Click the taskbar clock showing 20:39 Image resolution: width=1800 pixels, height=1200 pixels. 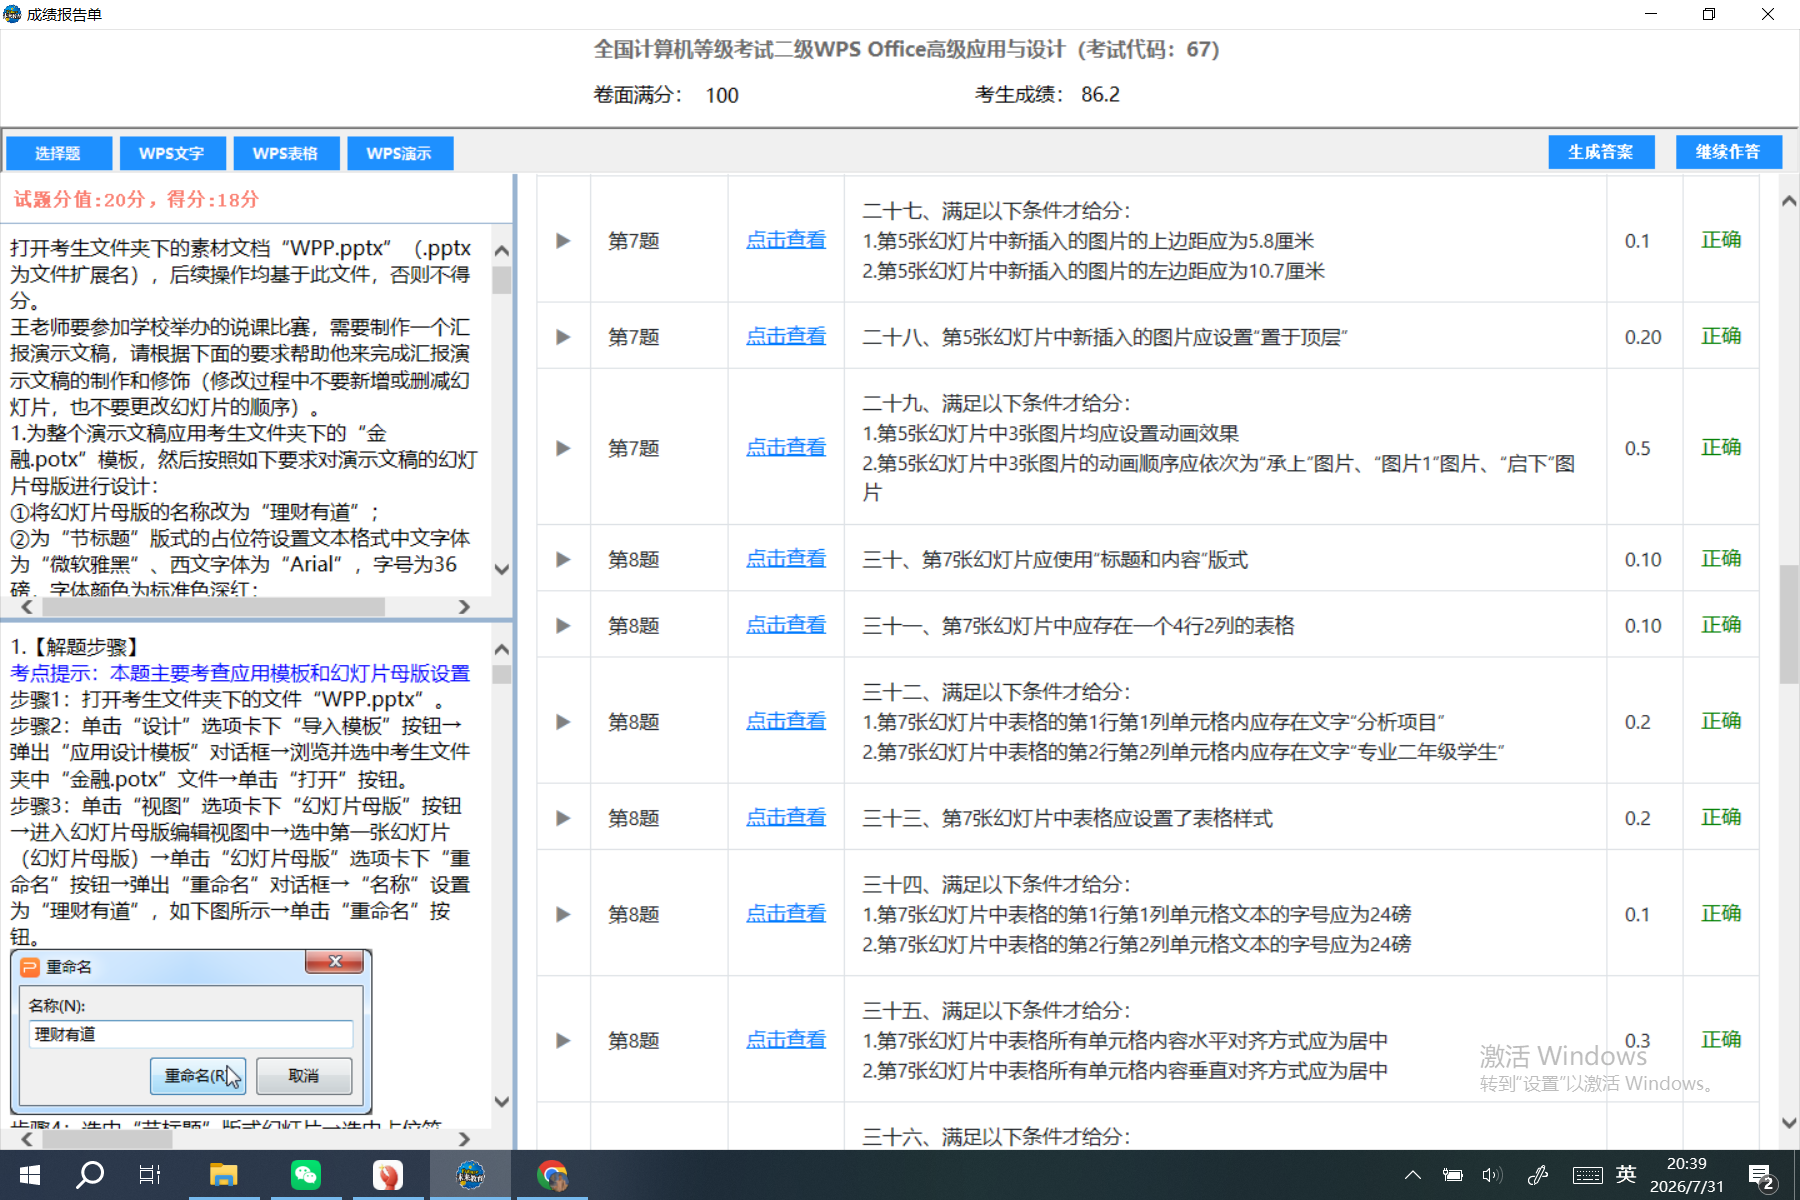click(x=1687, y=1175)
